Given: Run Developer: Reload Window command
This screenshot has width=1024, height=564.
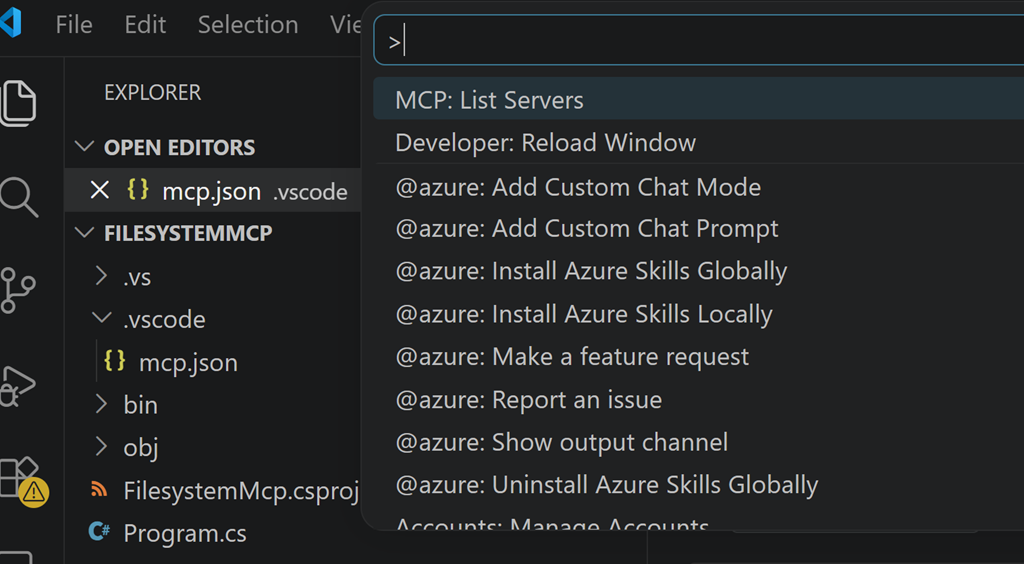Looking at the screenshot, I should tap(545, 143).
